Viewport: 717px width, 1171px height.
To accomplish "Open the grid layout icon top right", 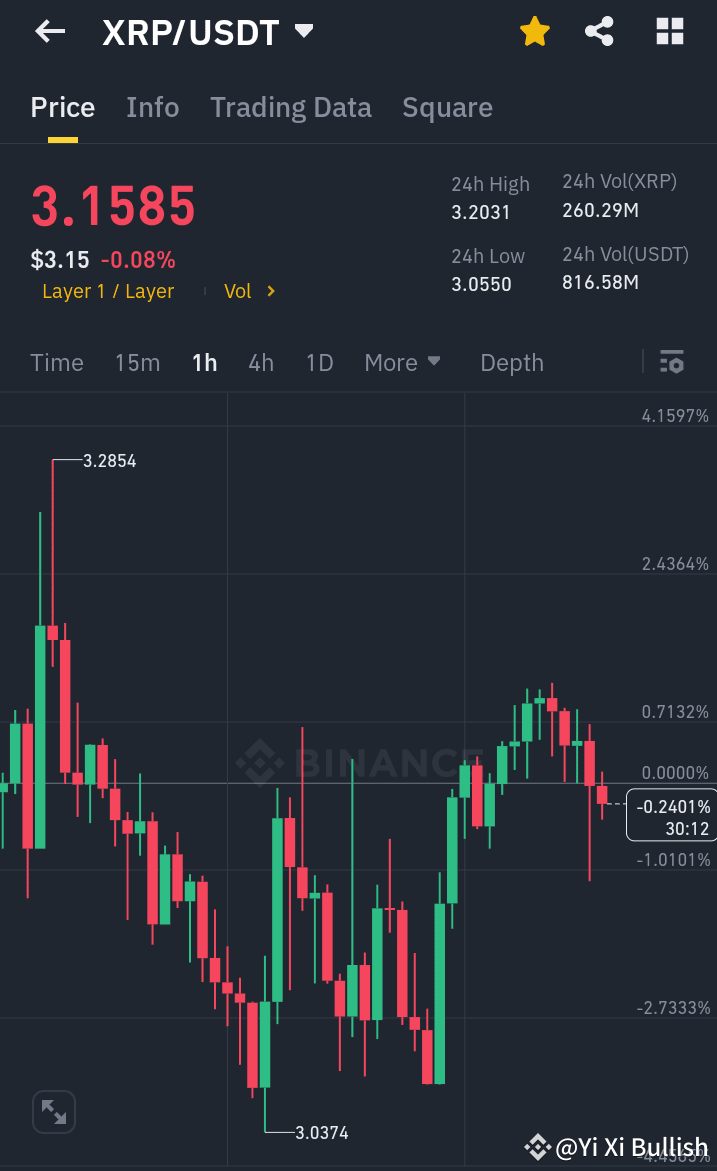I will 668,31.
